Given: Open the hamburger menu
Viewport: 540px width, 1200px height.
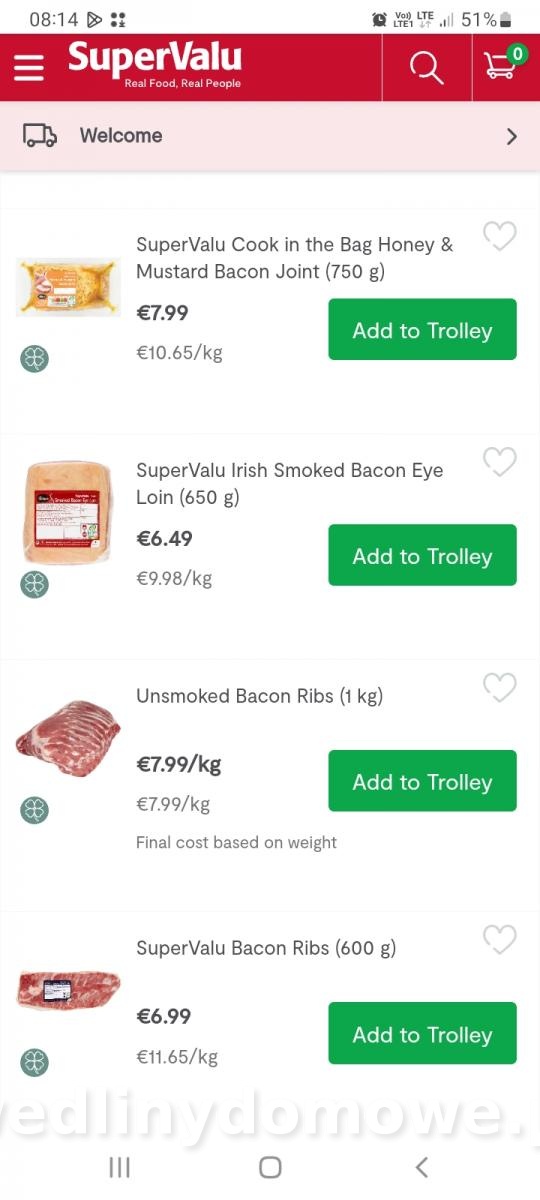Looking at the screenshot, I should tap(29, 67).
